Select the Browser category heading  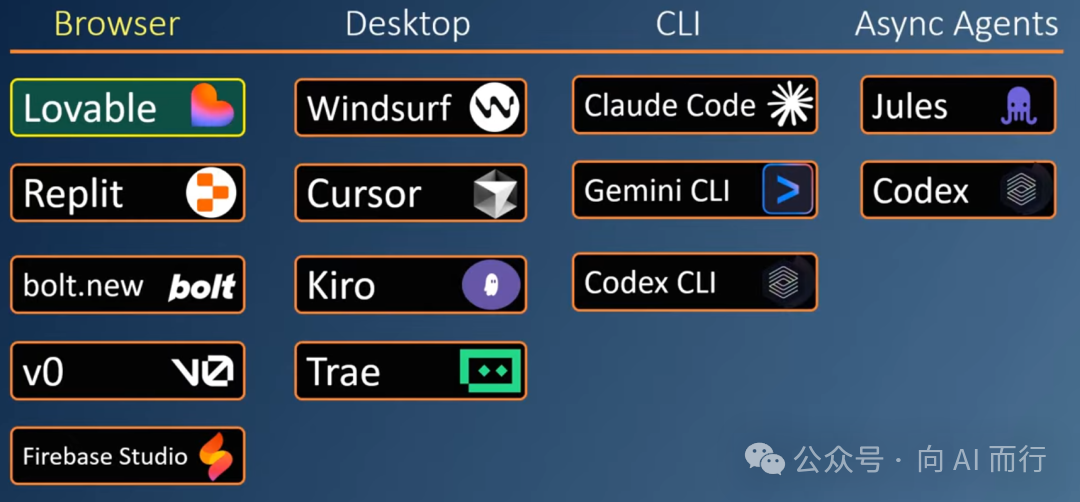[x=117, y=24]
